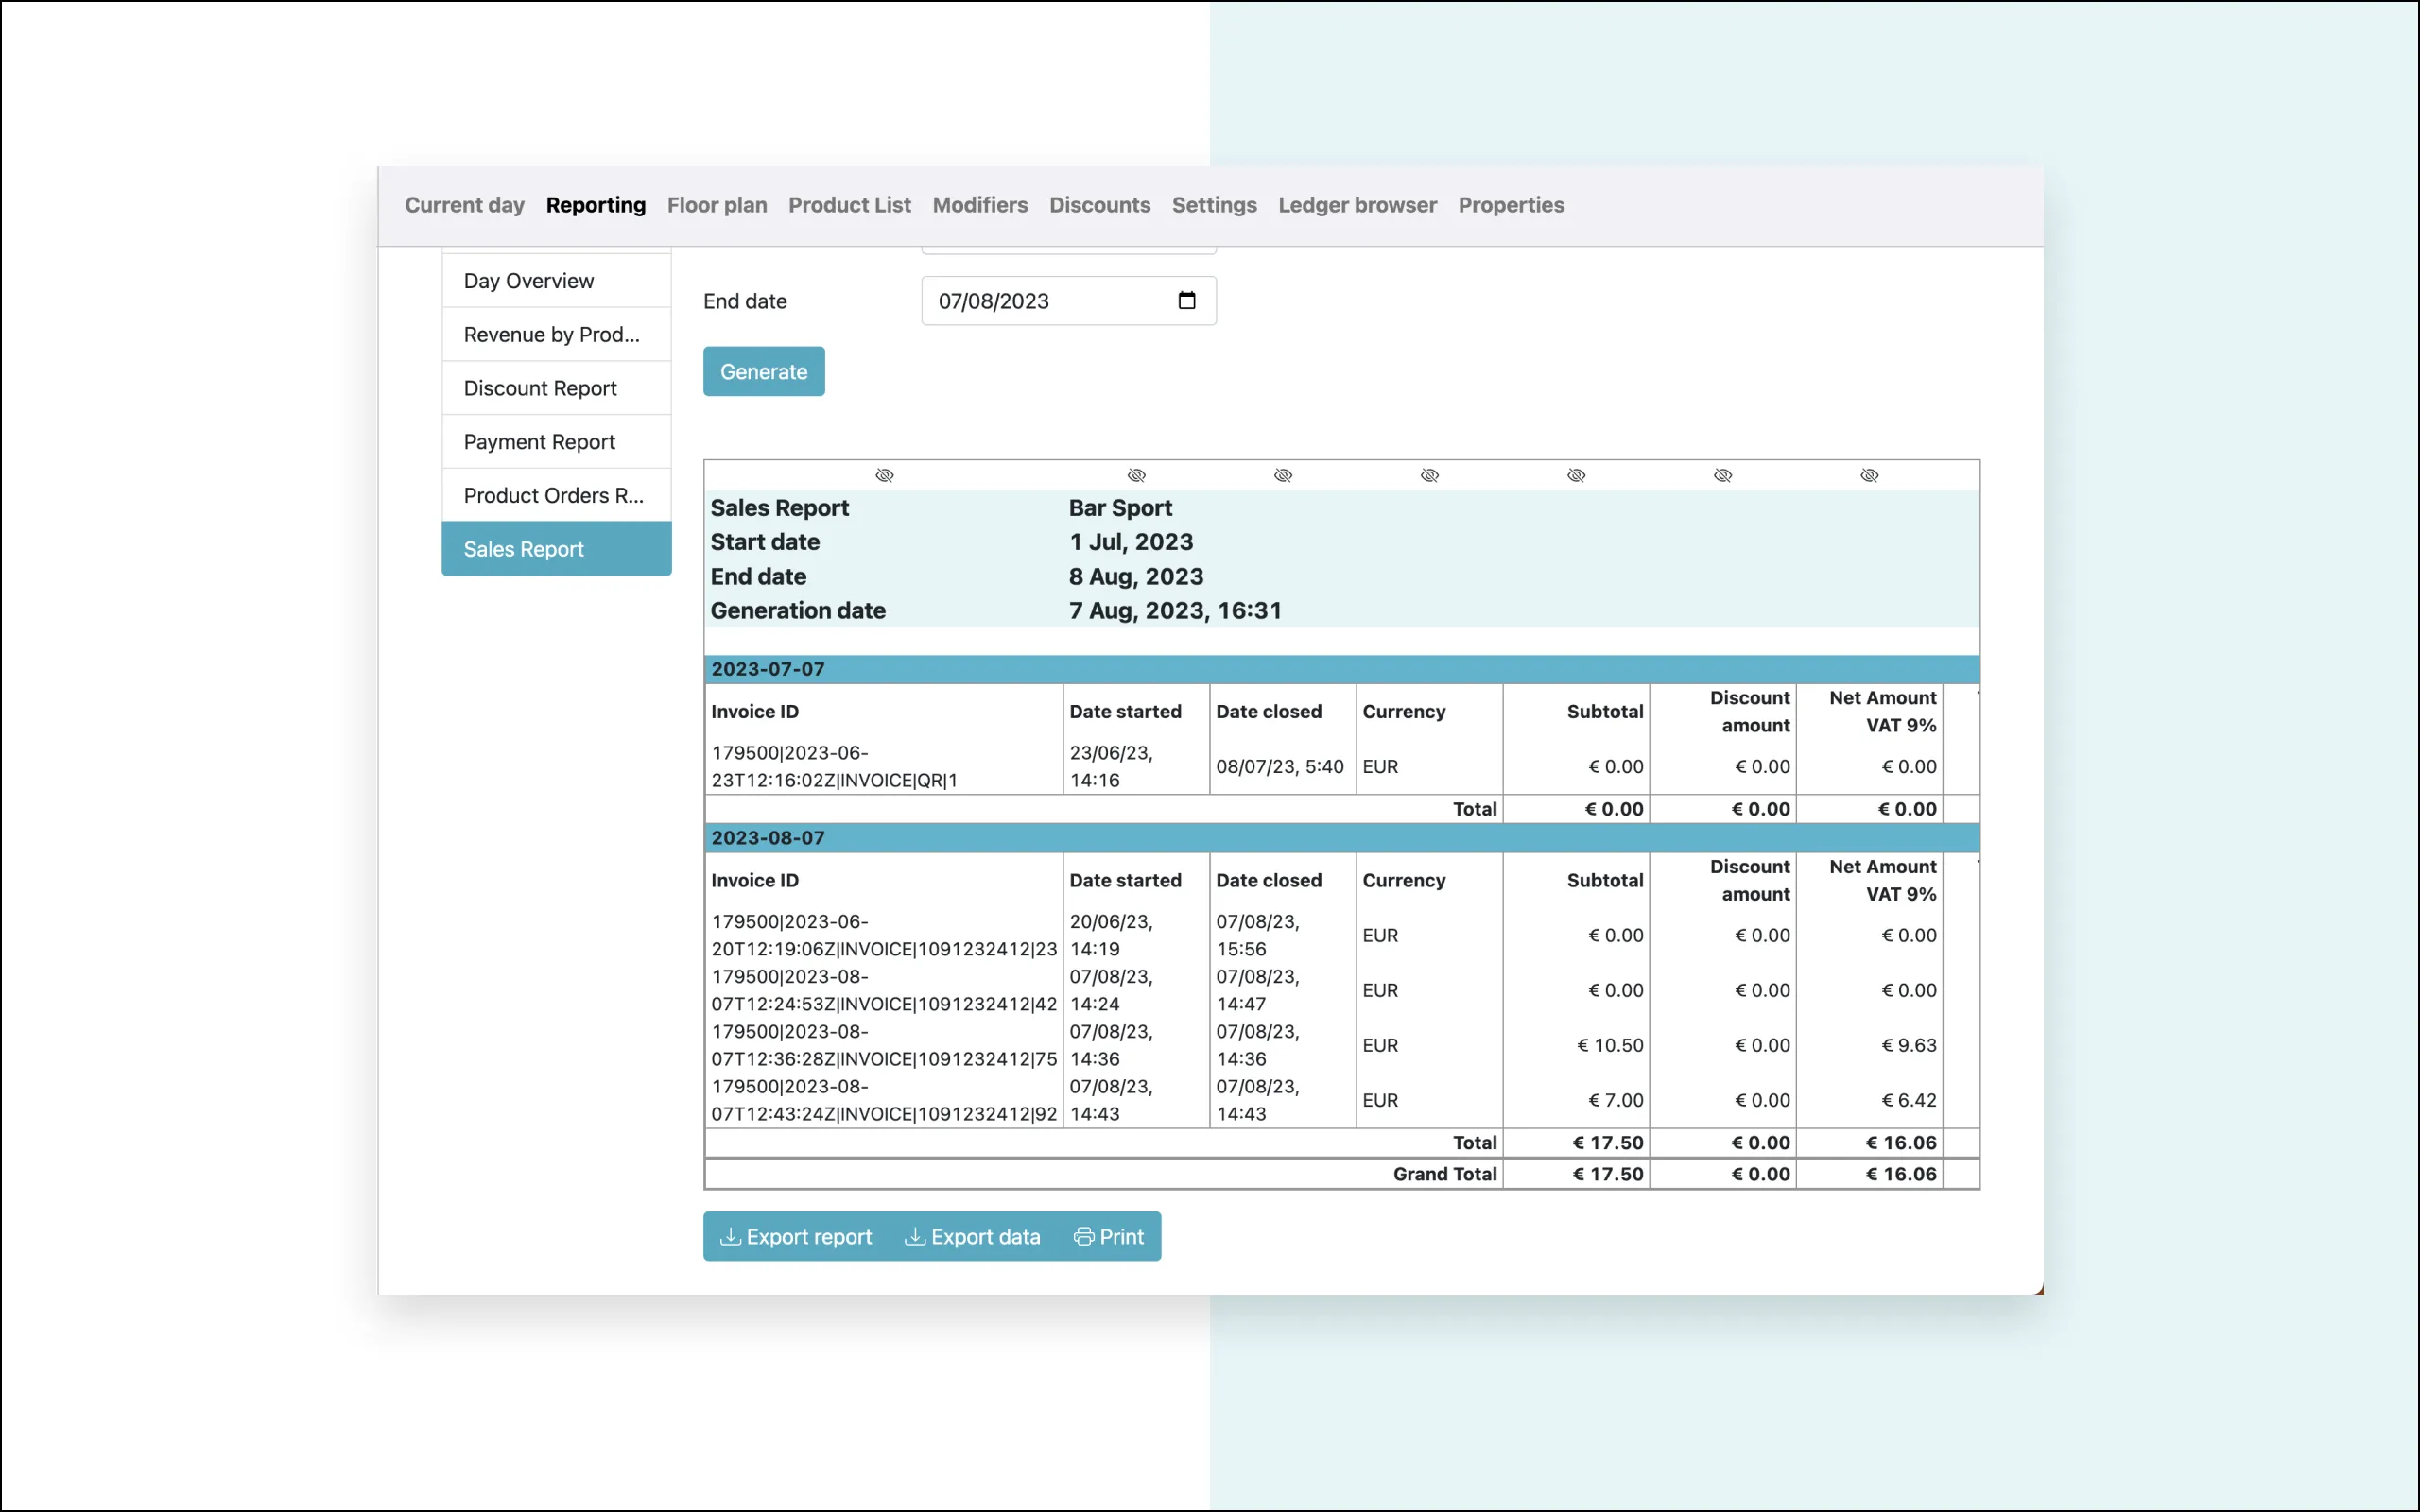Viewport: 2420px width, 1512px height.
Task: Click Generate button to run report
Action: pyautogui.click(x=763, y=371)
